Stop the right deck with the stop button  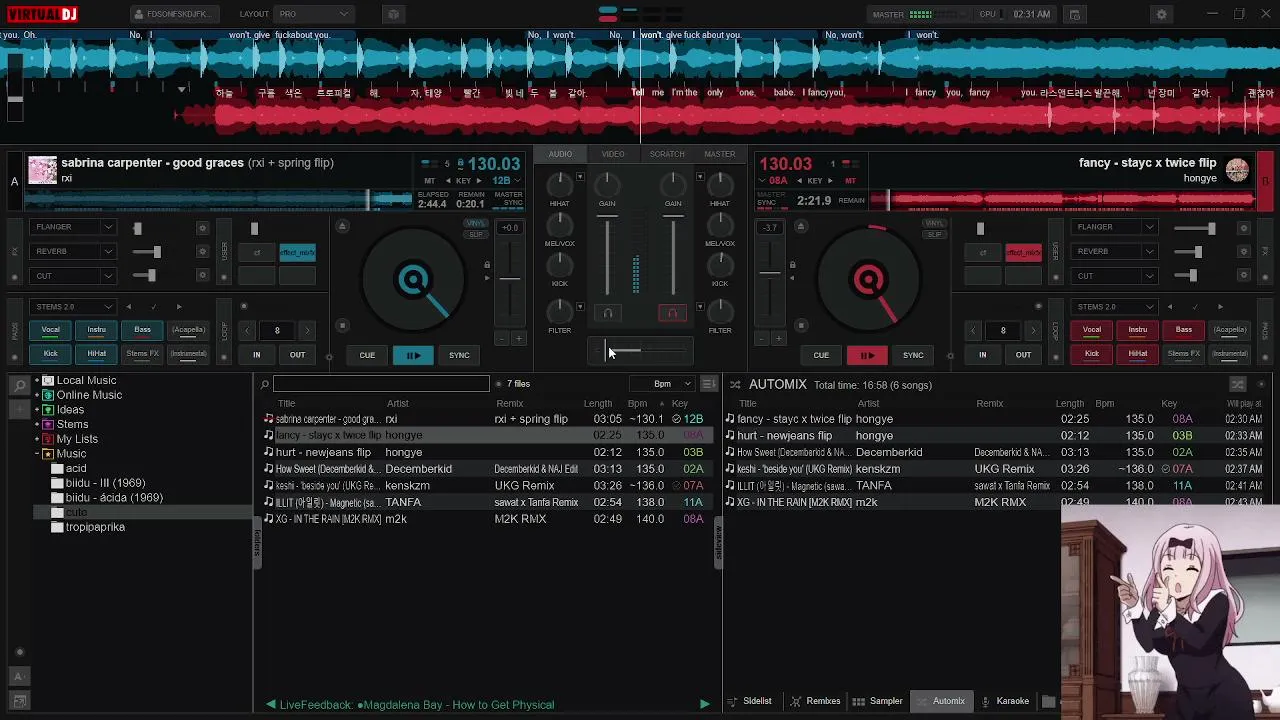click(800, 326)
